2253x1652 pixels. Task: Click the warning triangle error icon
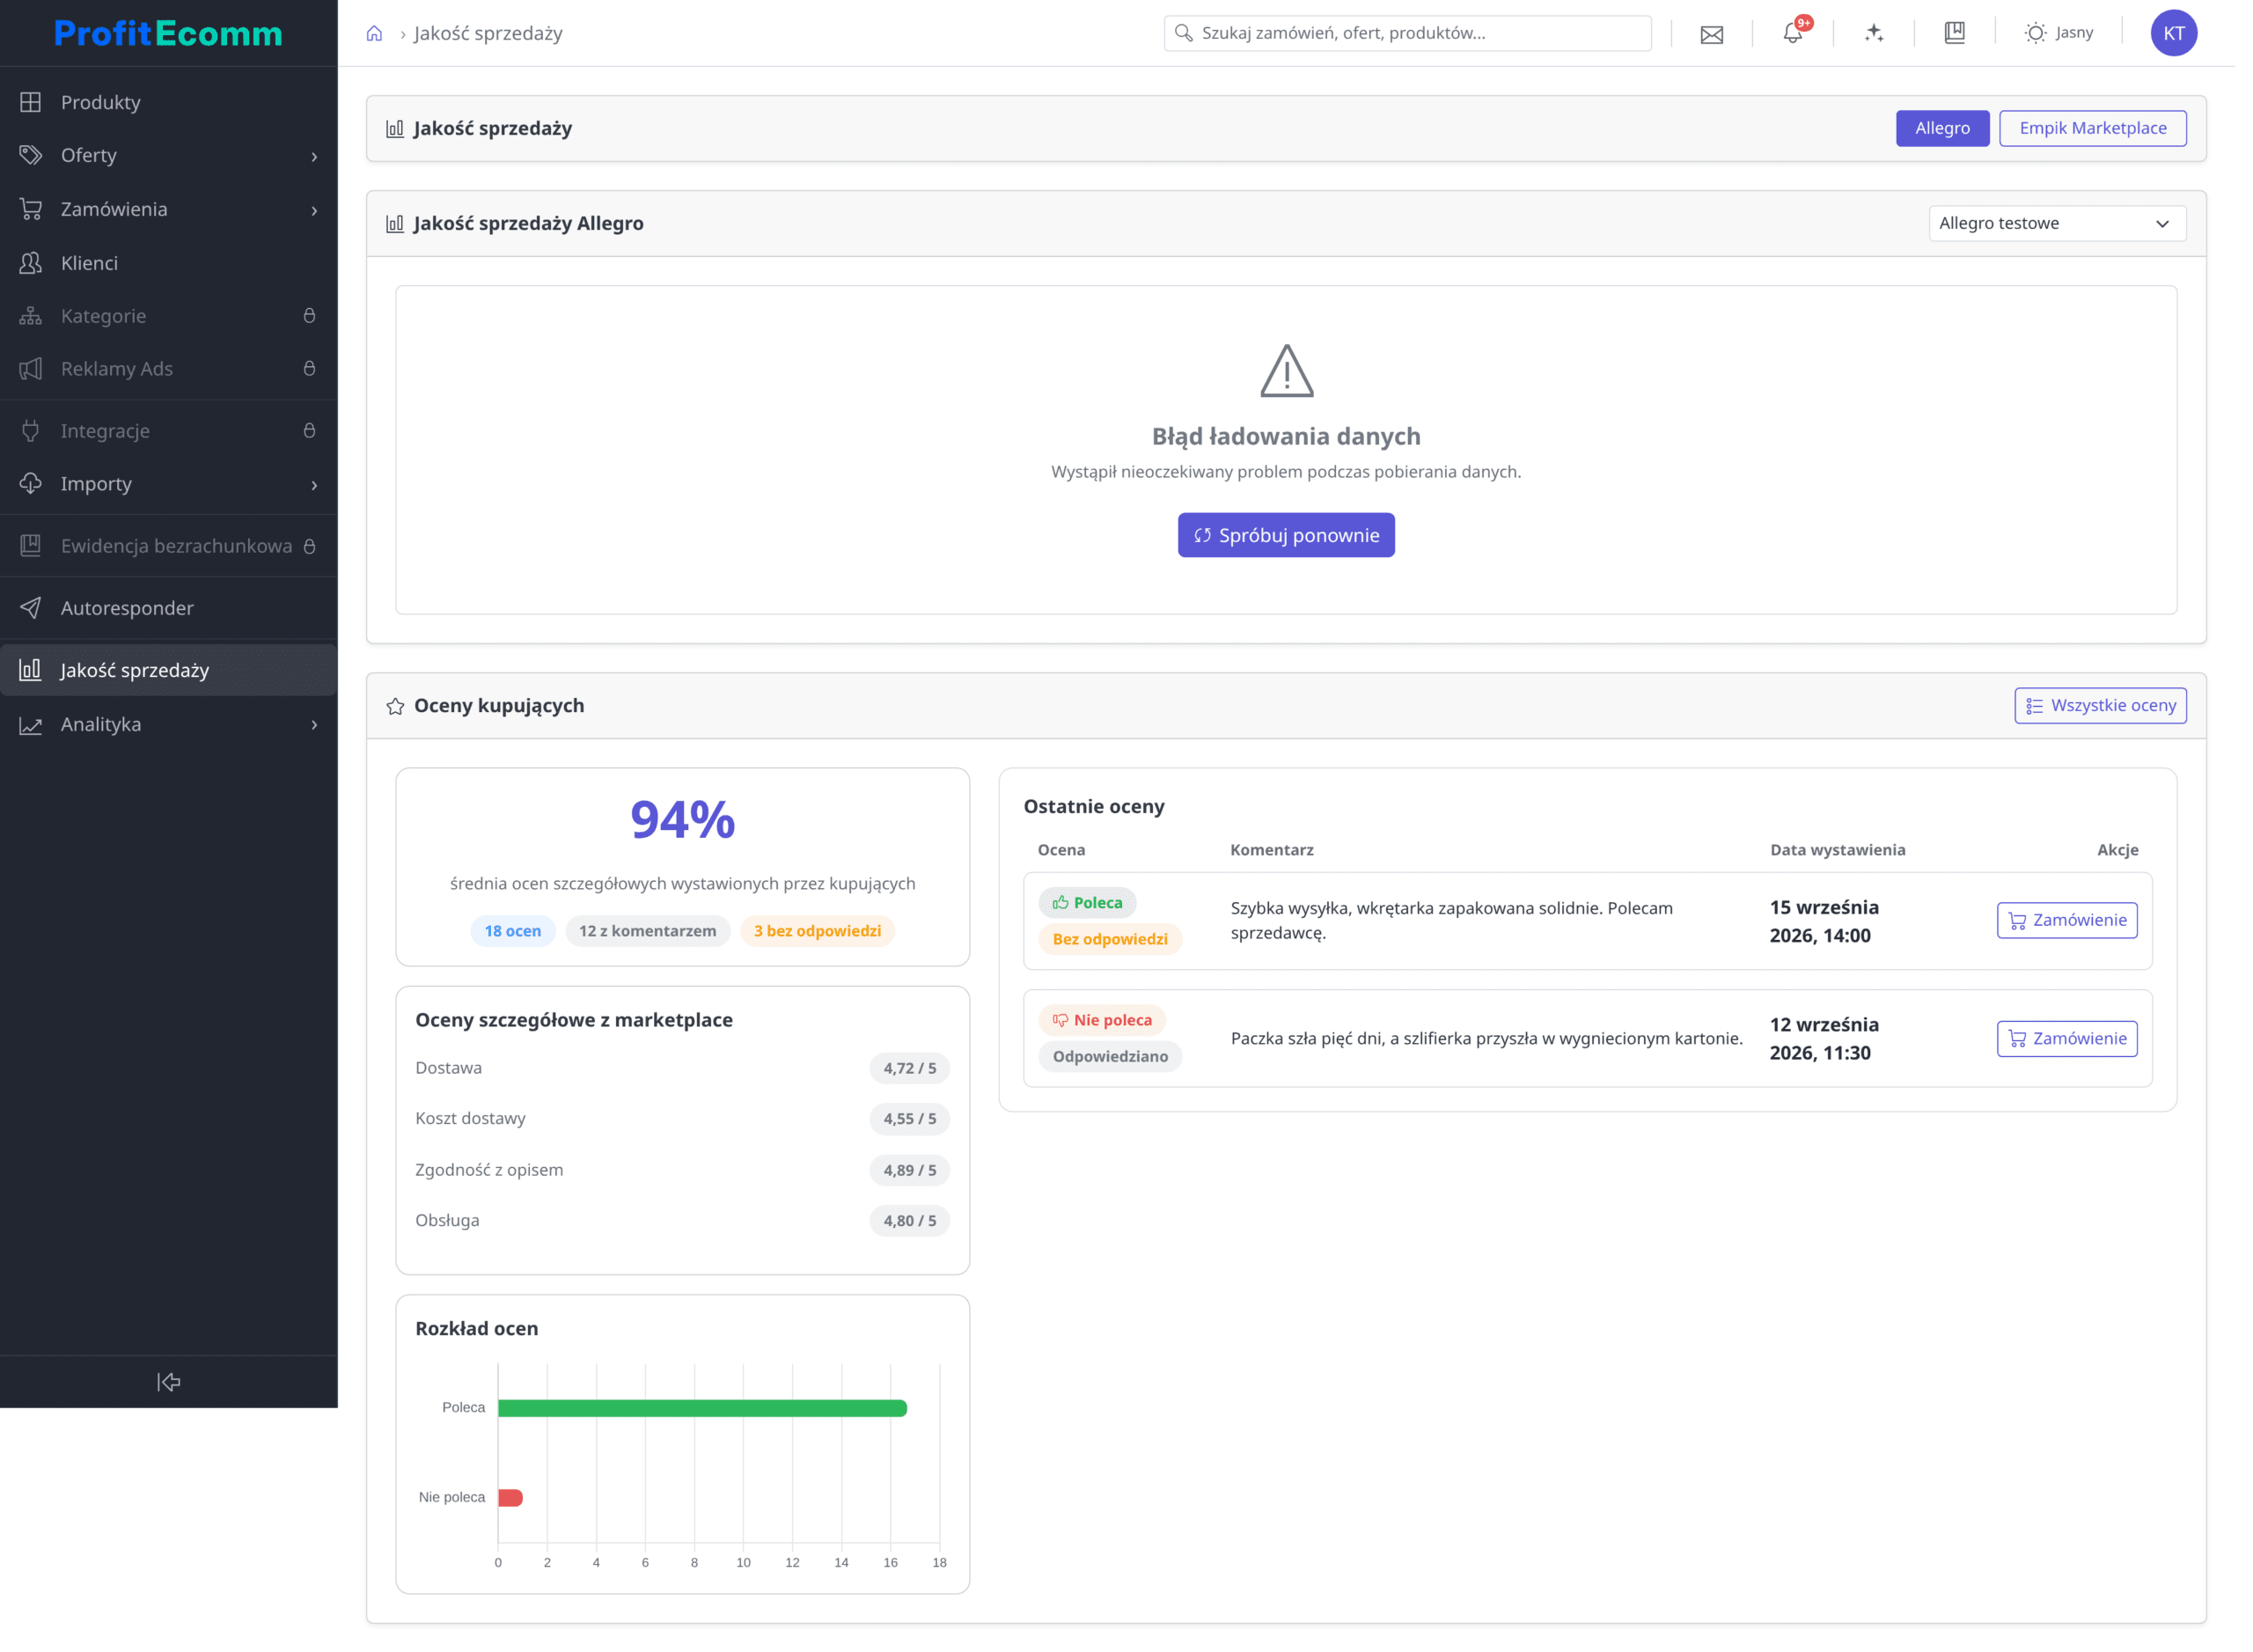1286,371
